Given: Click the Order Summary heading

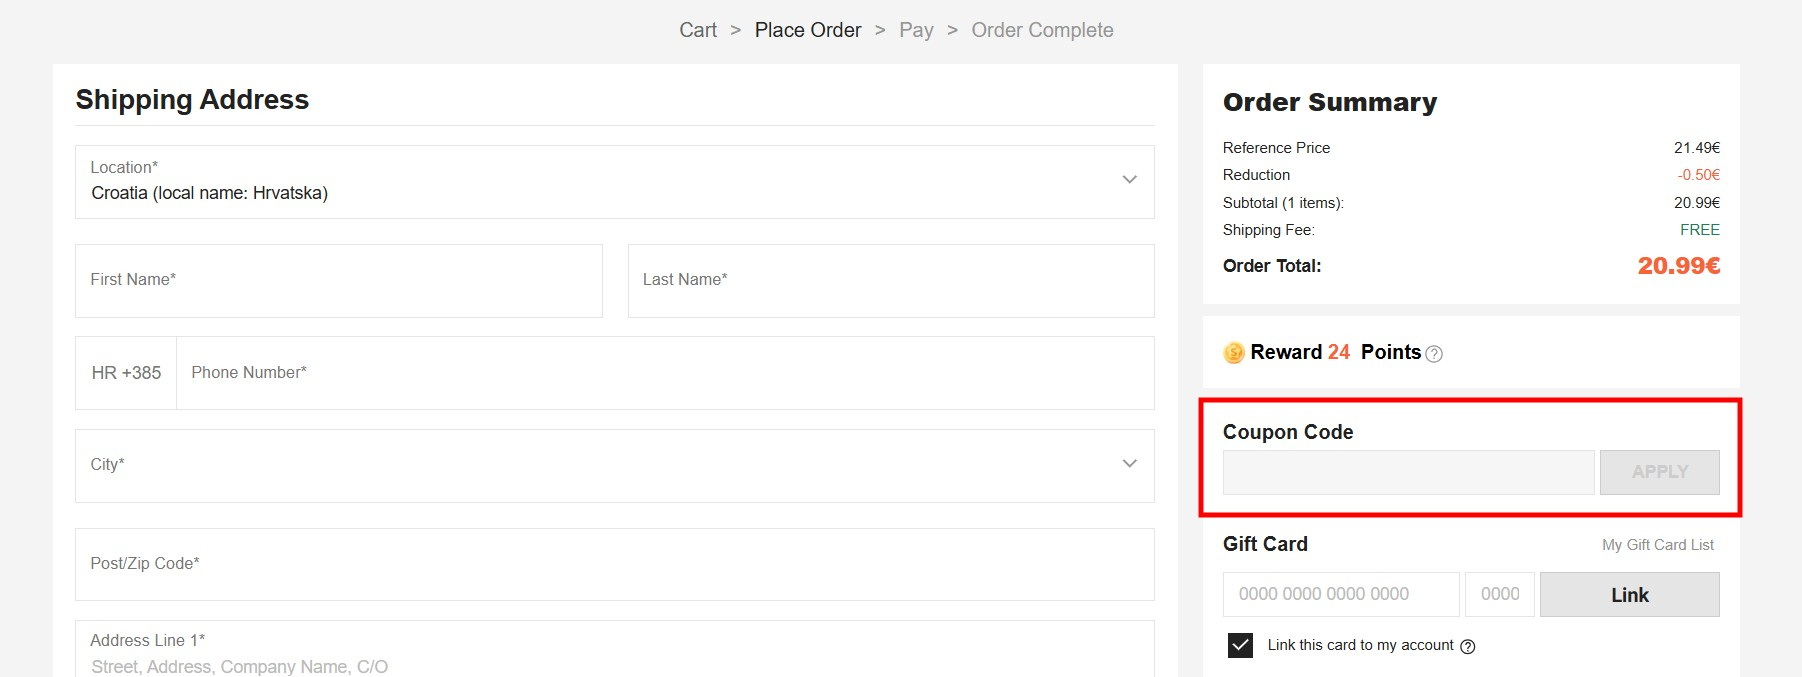Looking at the screenshot, I should coord(1330,102).
